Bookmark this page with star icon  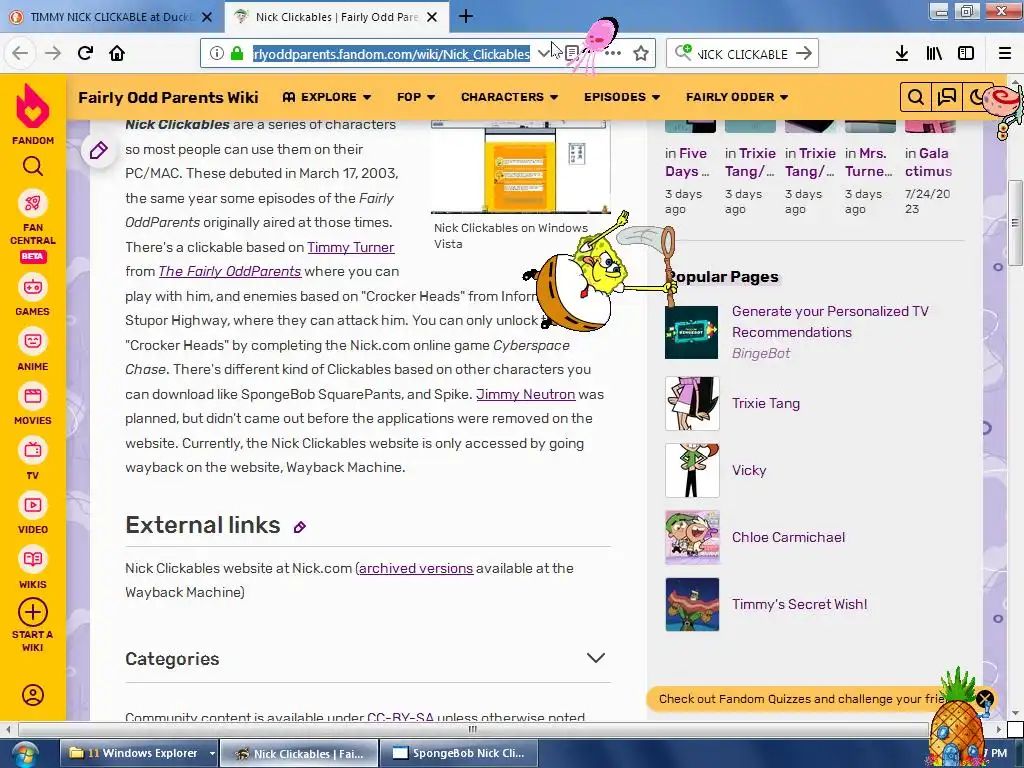pyautogui.click(x=641, y=54)
